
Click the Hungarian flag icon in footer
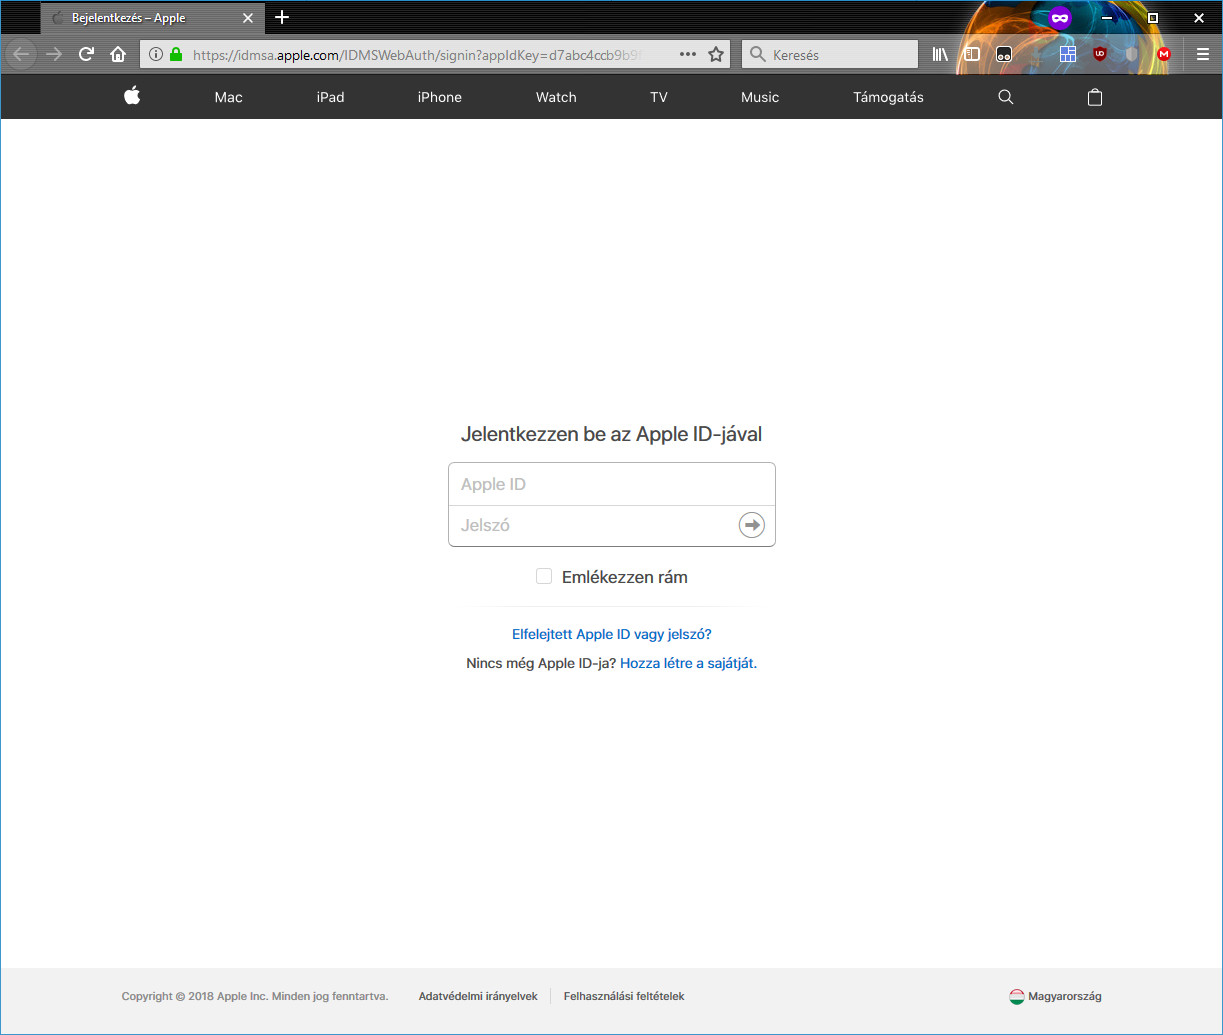tap(1017, 996)
